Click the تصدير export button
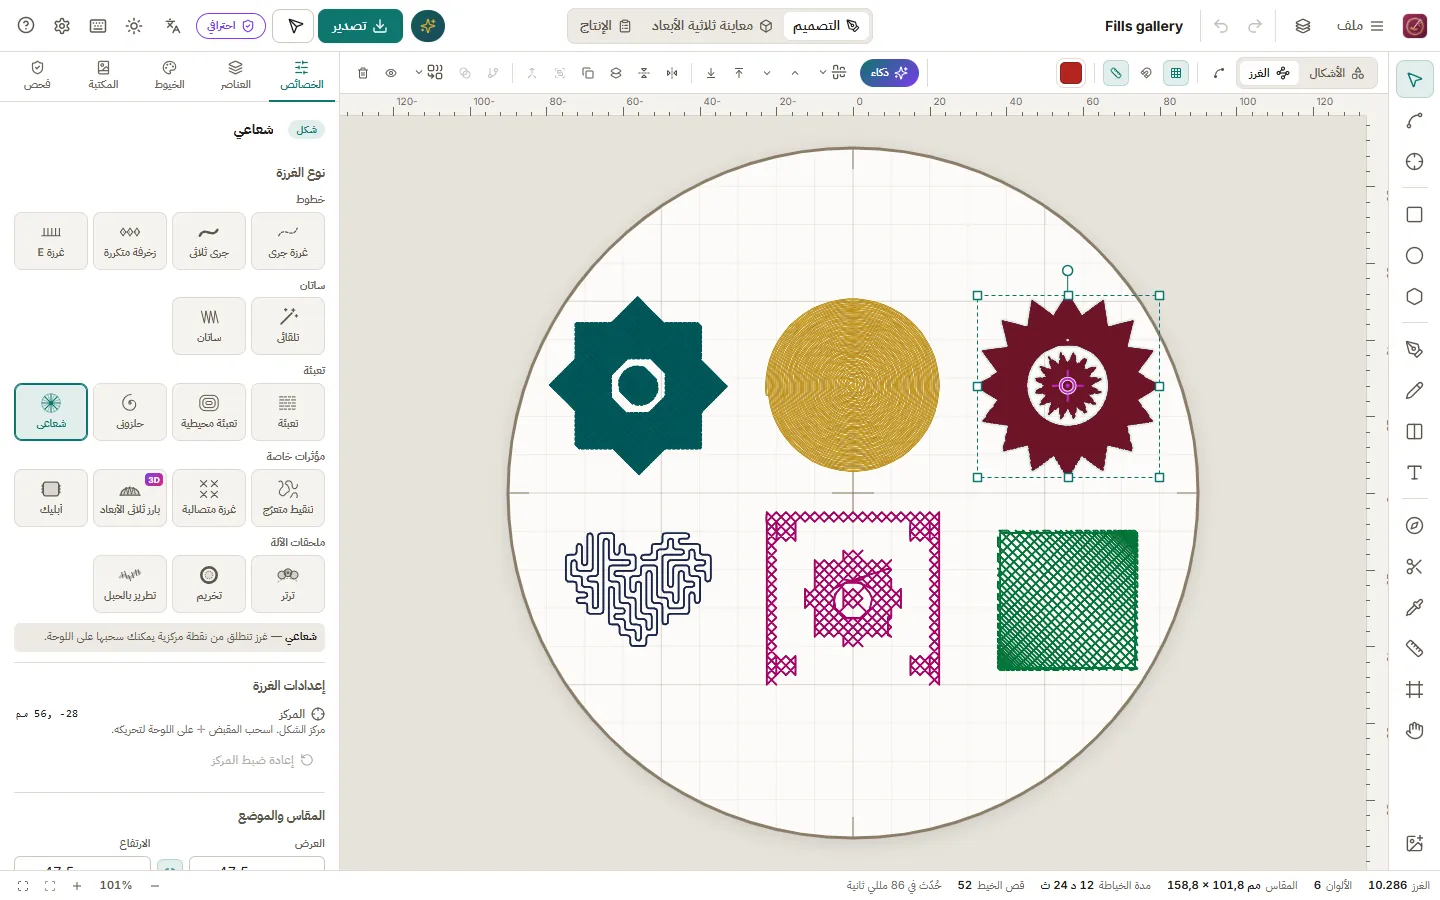1440x900 pixels. click(x=360, y=26)
